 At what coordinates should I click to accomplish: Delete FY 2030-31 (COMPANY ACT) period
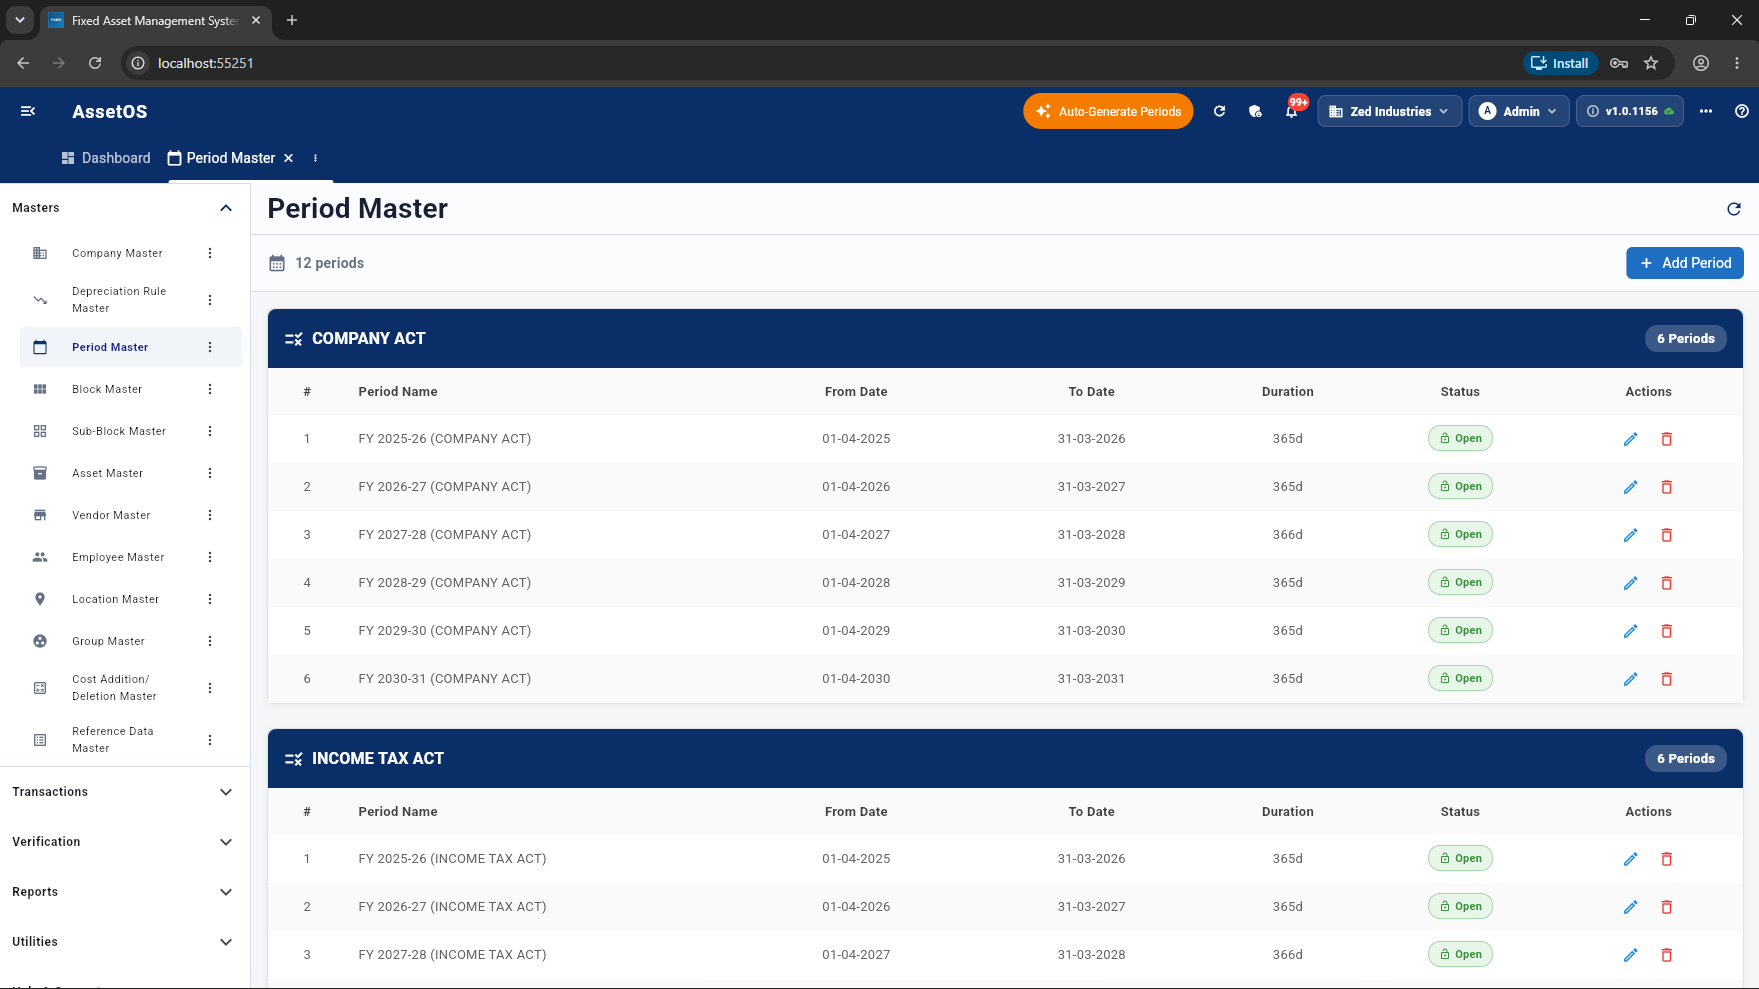click(1667, 679)
